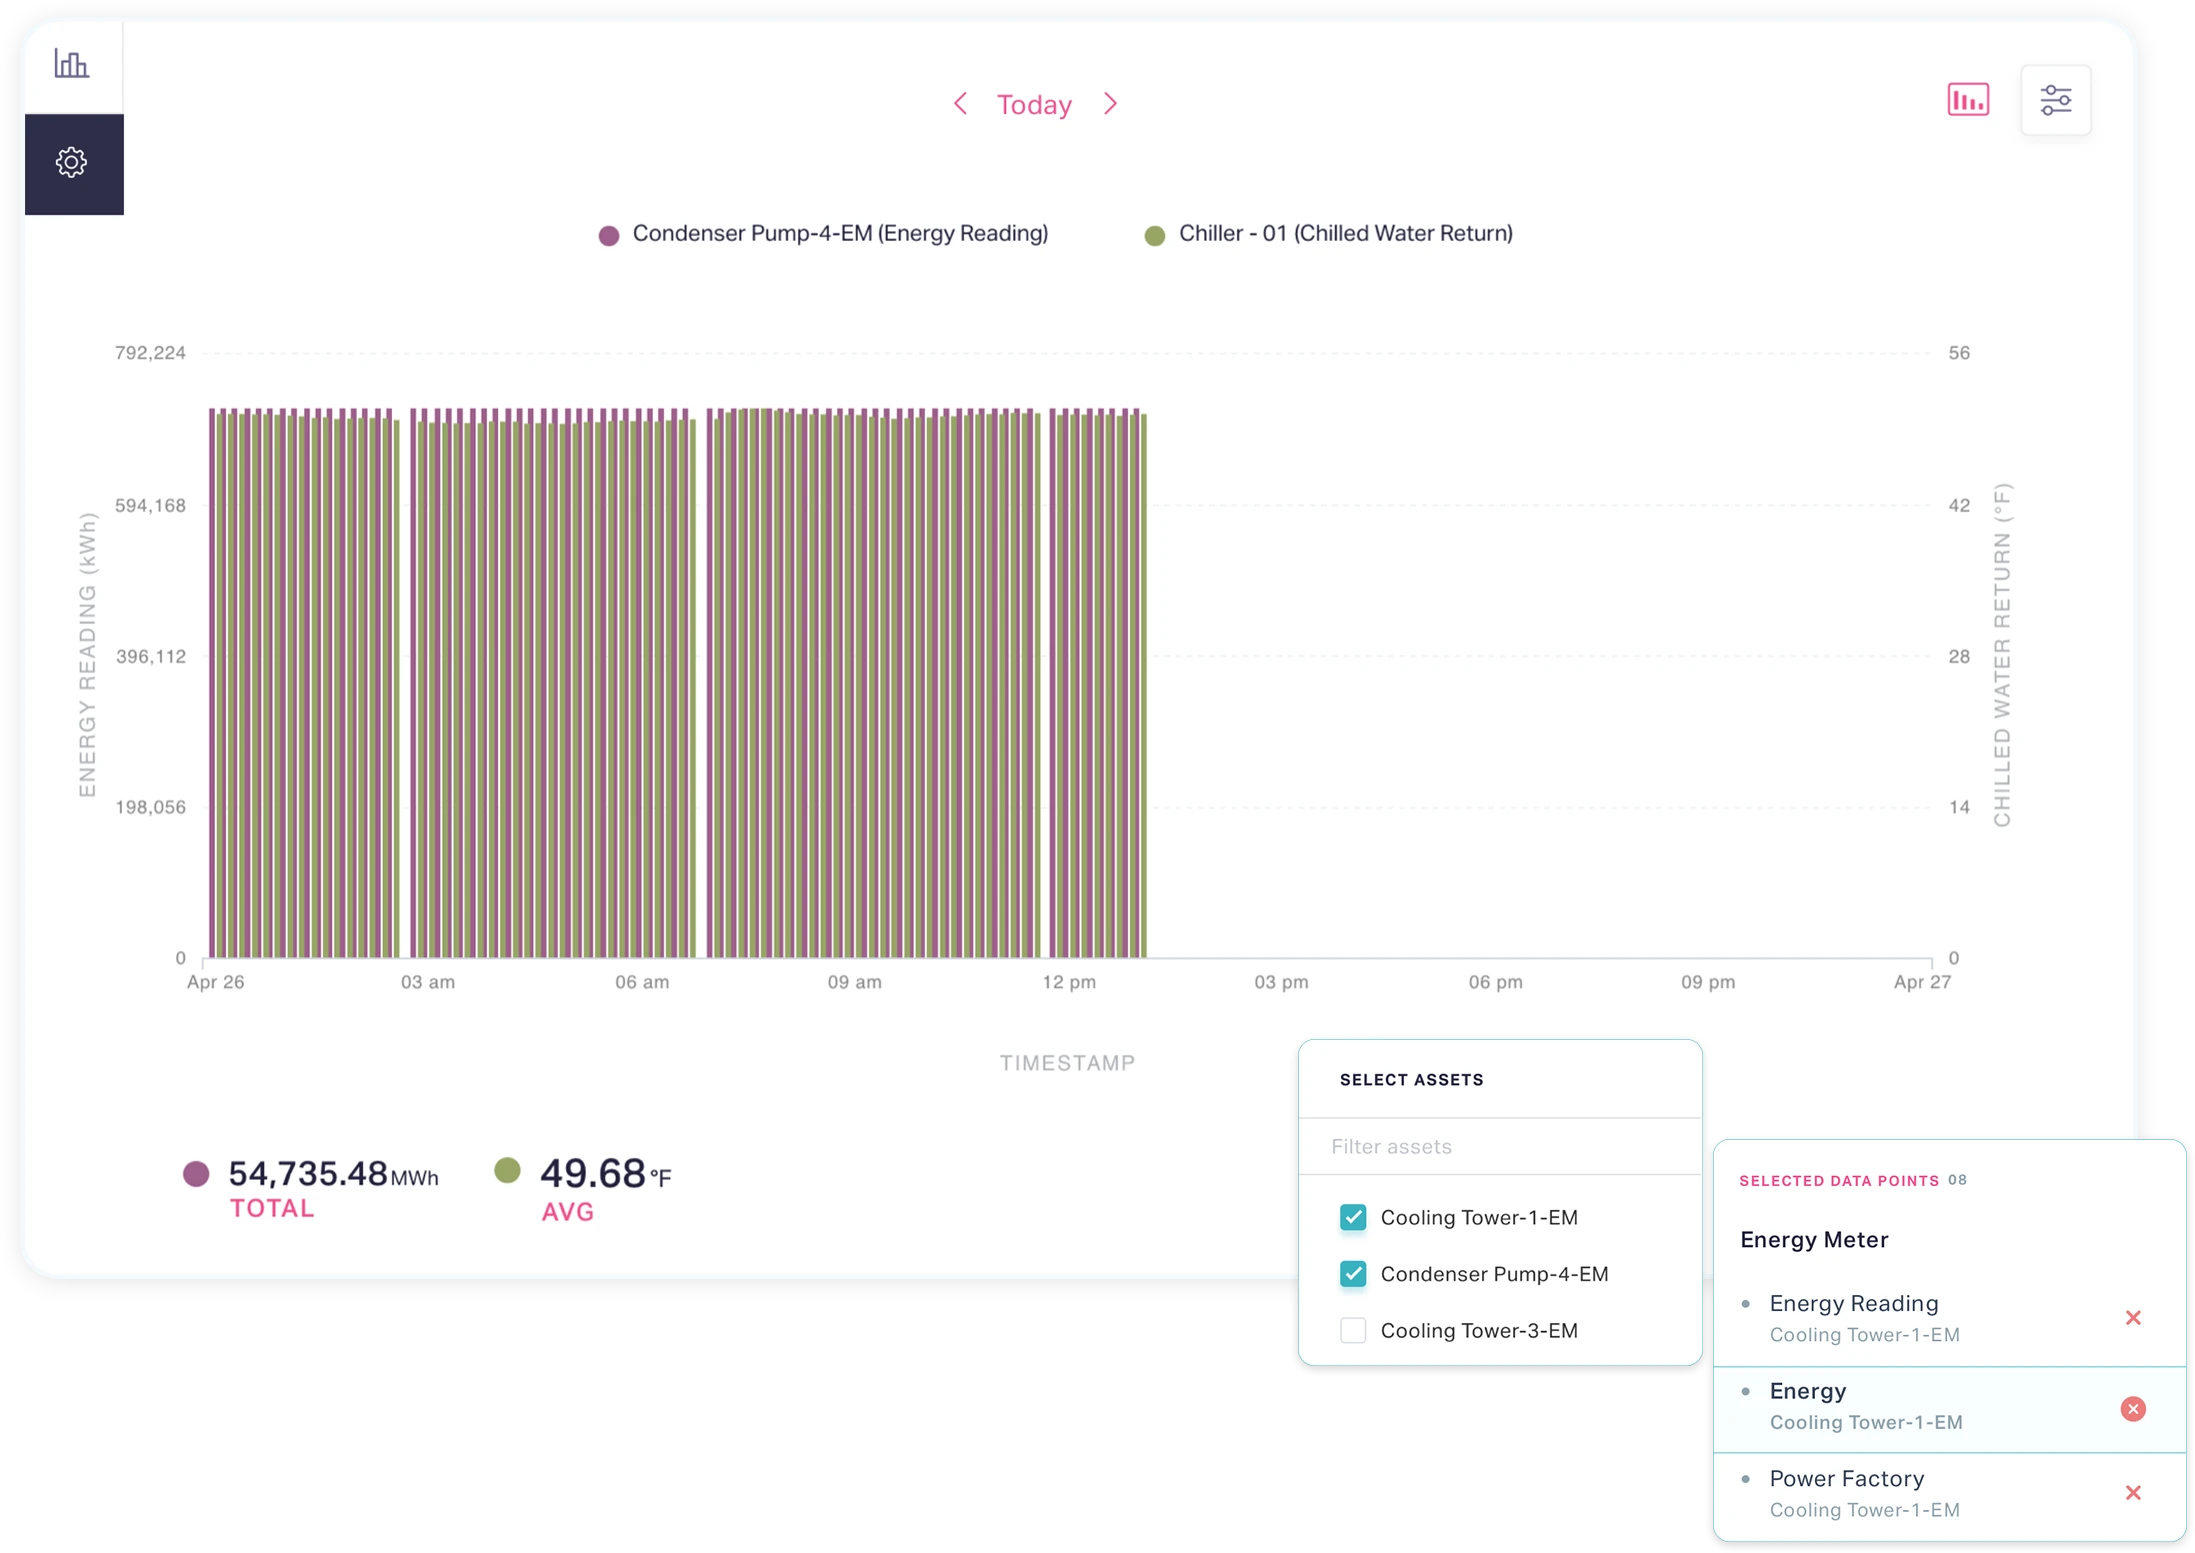Open the Today date selector
2195x1553 pixels.
pyautogui.click(x=1034, y=105)
